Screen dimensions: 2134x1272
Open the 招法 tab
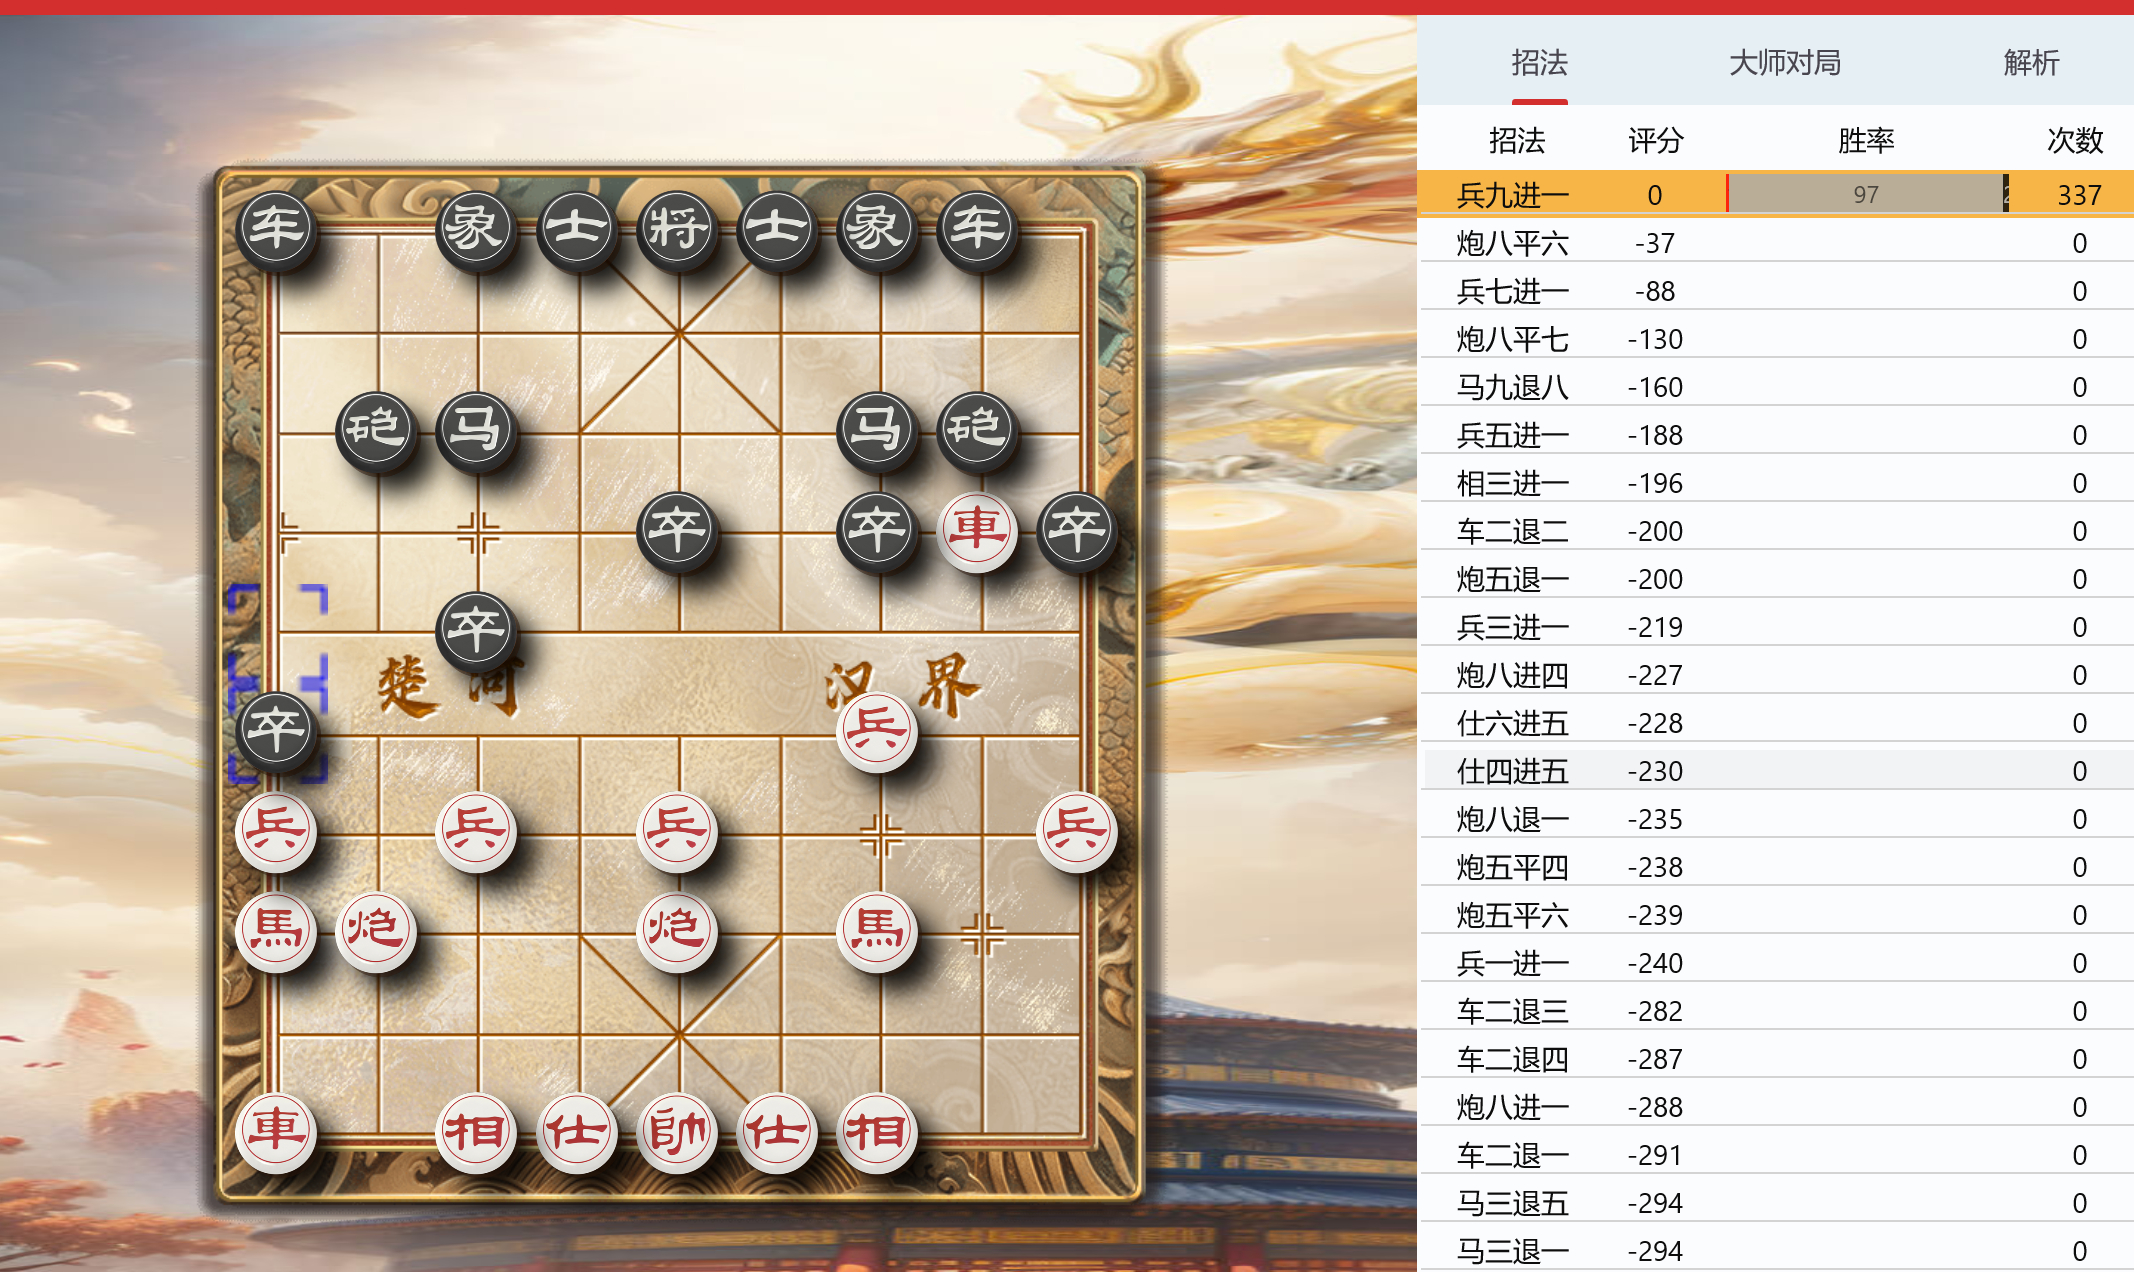pos(1539,63)
